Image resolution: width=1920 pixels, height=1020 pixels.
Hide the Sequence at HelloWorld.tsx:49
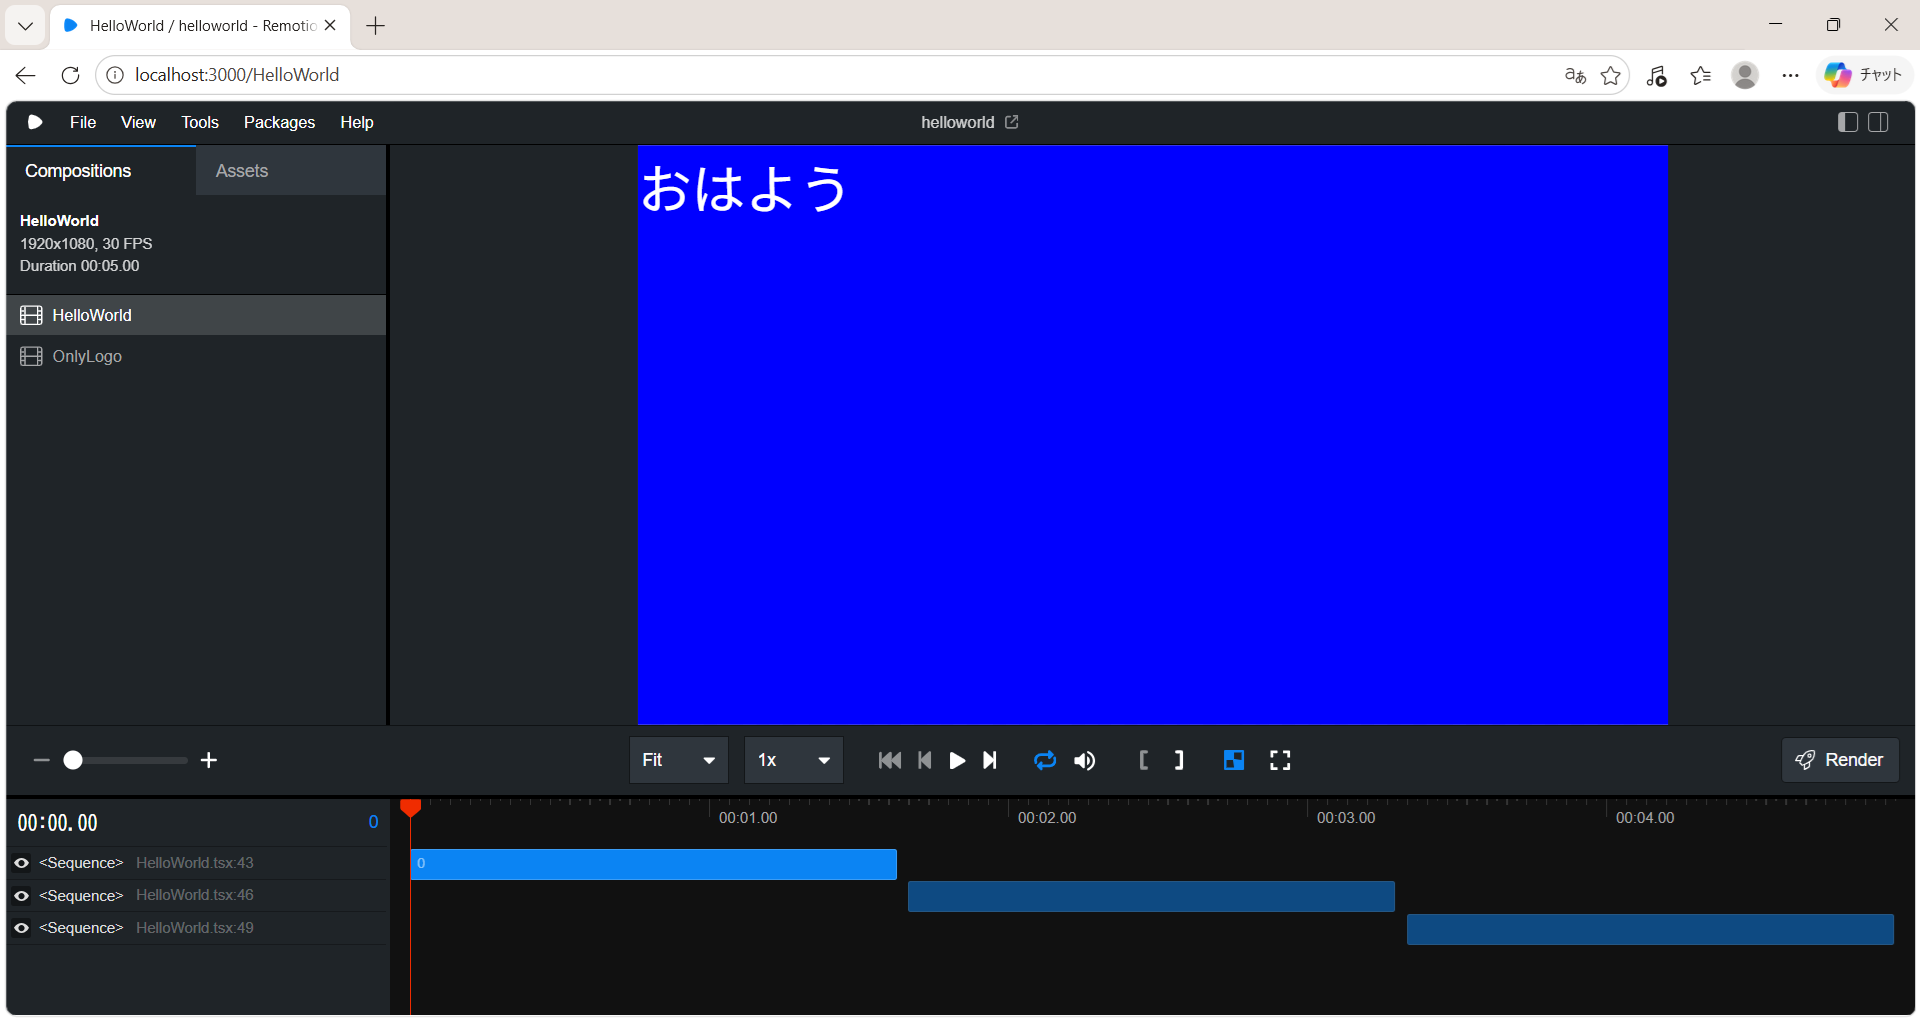point(21,928)
